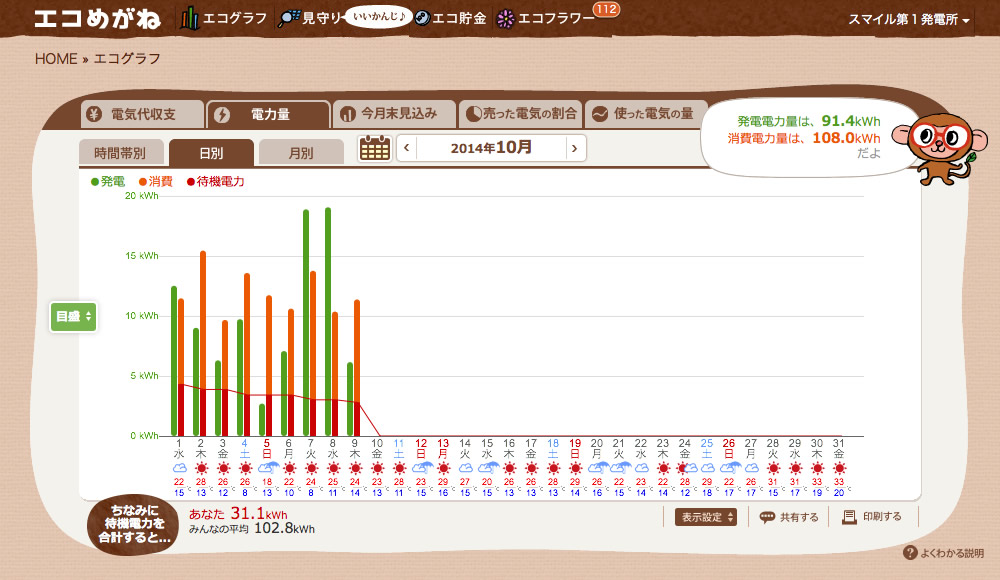The height and width of the screenshot is (580, 1000).
Task: Go to next month arrow
Action: (x=575, y=148)
